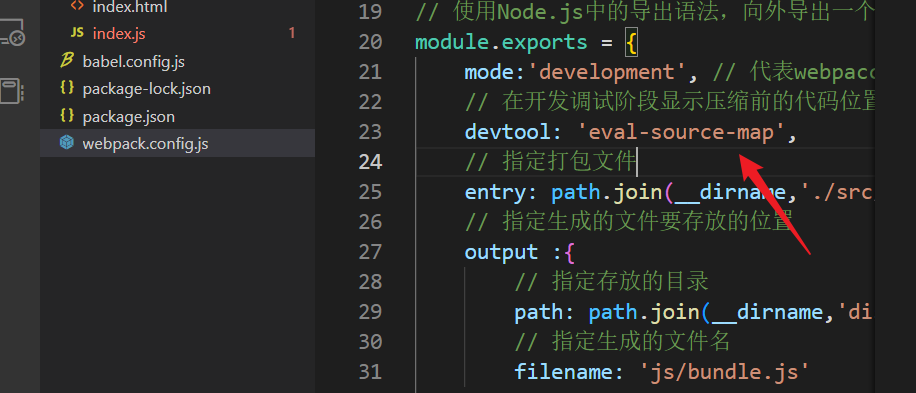Click the 'development' mode value

[x=608, y=72]
